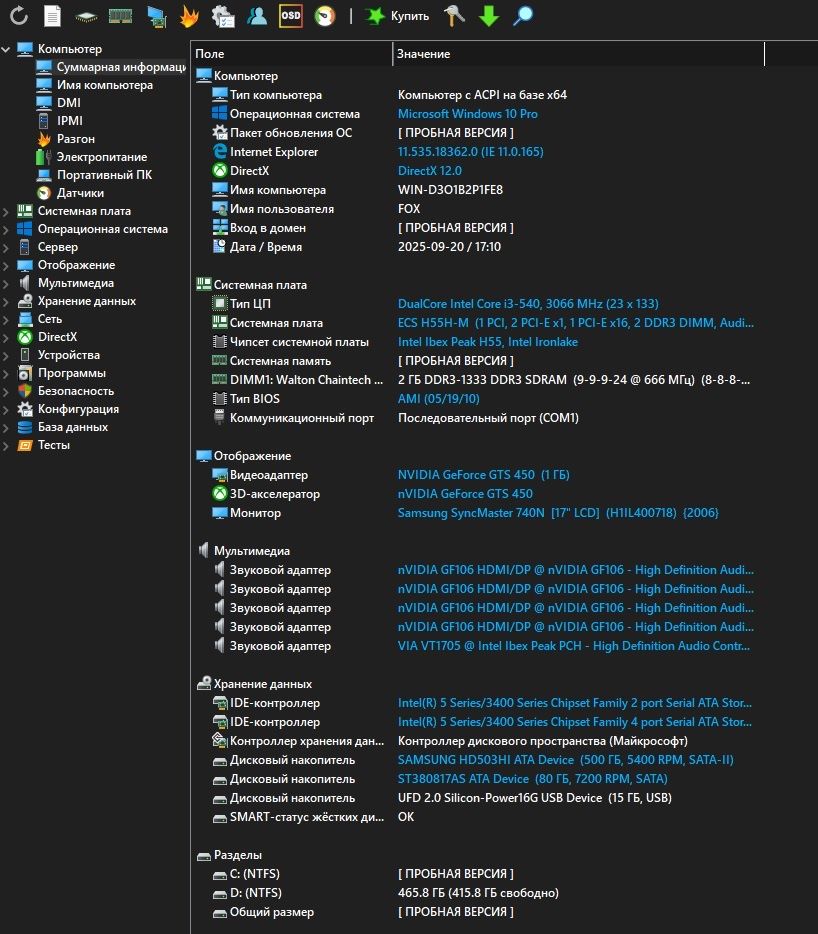Click the ECS H55H-M motherboard link

click(576, 323)
